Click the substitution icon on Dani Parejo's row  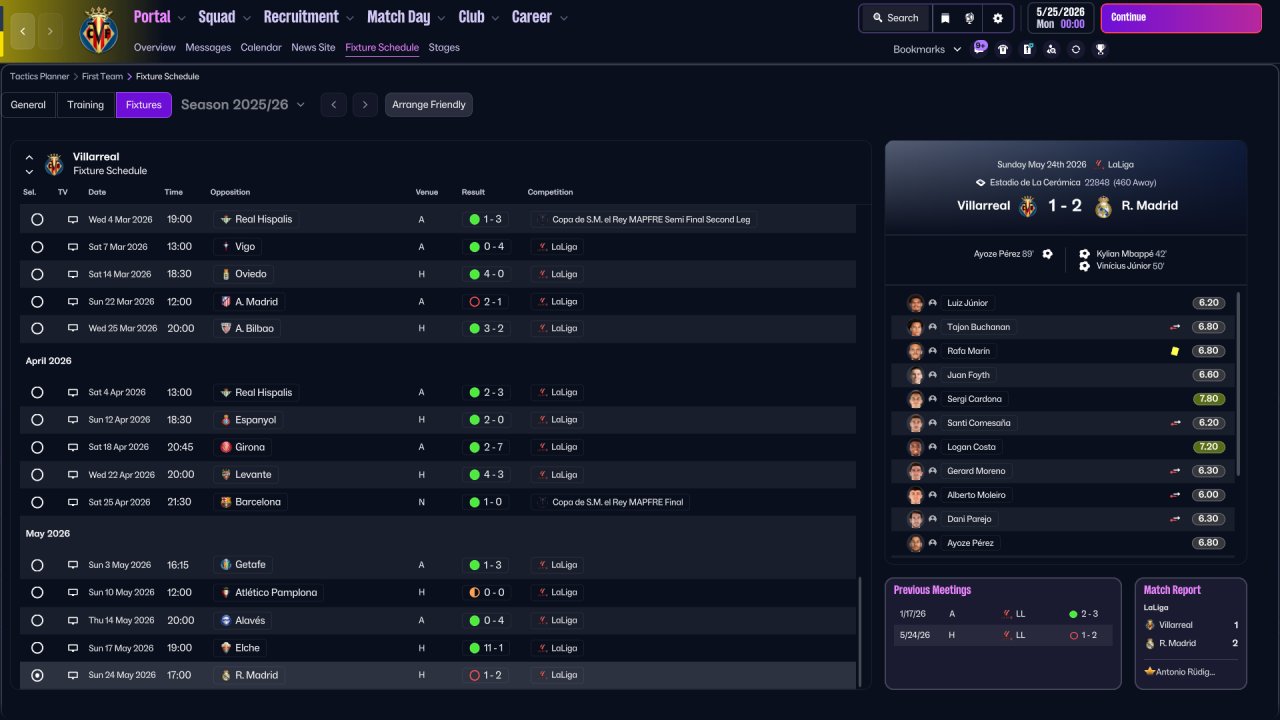click(x=1175, y=519)
